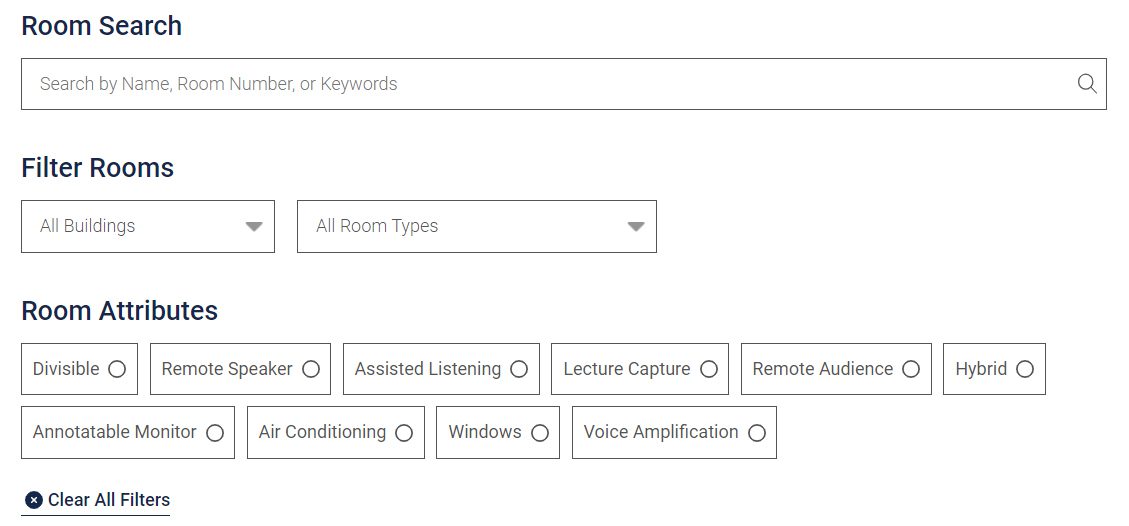Image resolution: width=1129 pixels, height=526 pixels.
Task: Click the circle beside Lecture Capture
Action: point(709,369)
